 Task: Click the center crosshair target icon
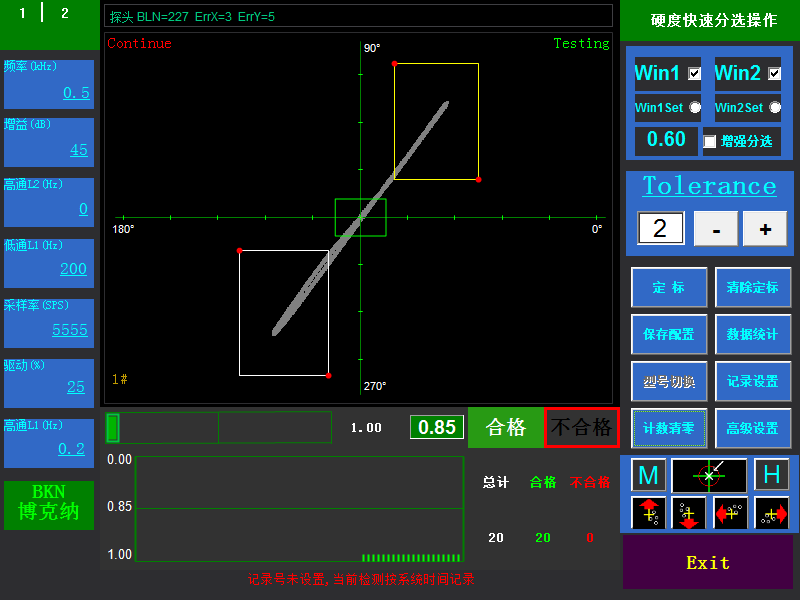tap(709, 475)
